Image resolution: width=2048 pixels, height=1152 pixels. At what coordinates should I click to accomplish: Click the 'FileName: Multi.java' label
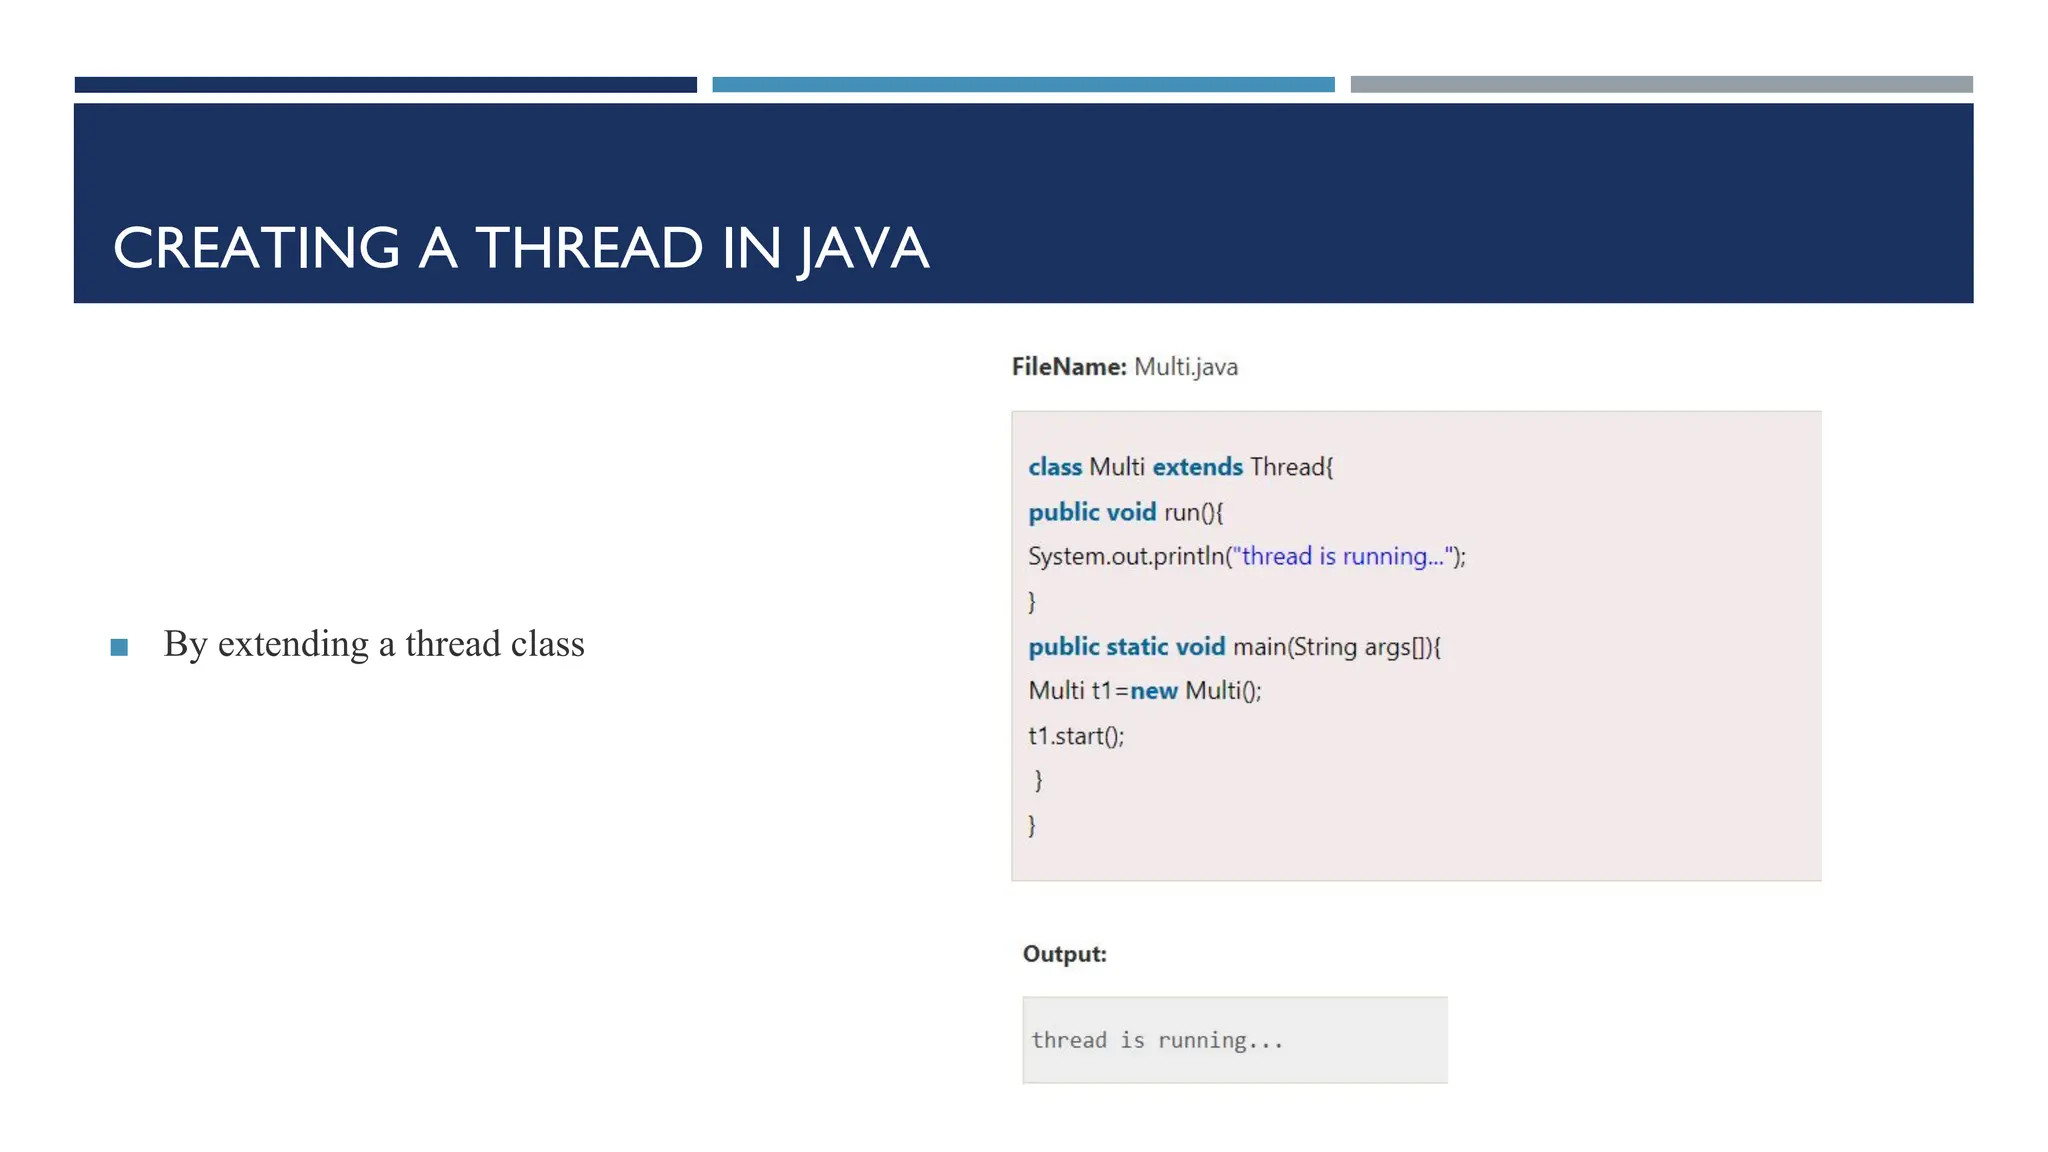[1125, 367]
